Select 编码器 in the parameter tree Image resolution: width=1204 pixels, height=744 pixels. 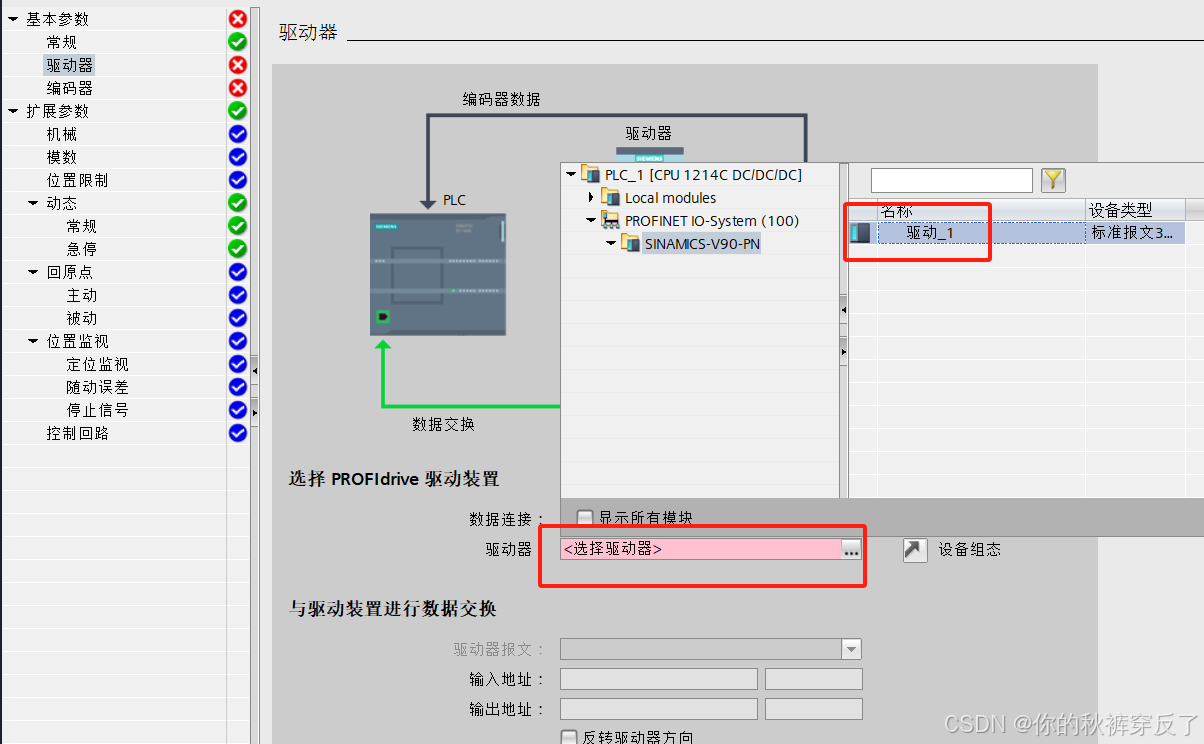click(x=70, y=88)
